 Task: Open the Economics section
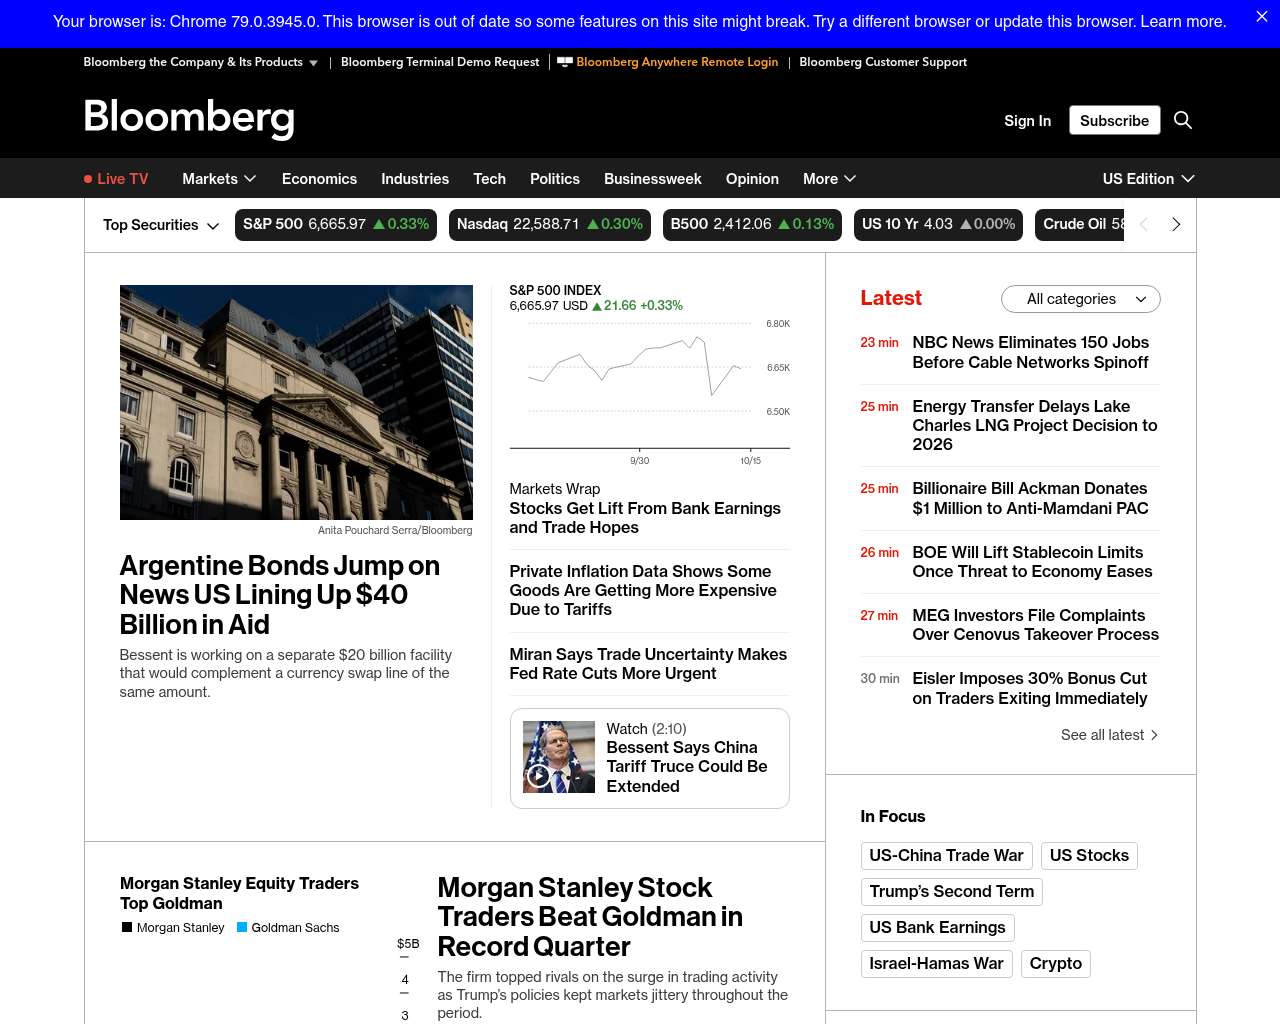(319, 179)
